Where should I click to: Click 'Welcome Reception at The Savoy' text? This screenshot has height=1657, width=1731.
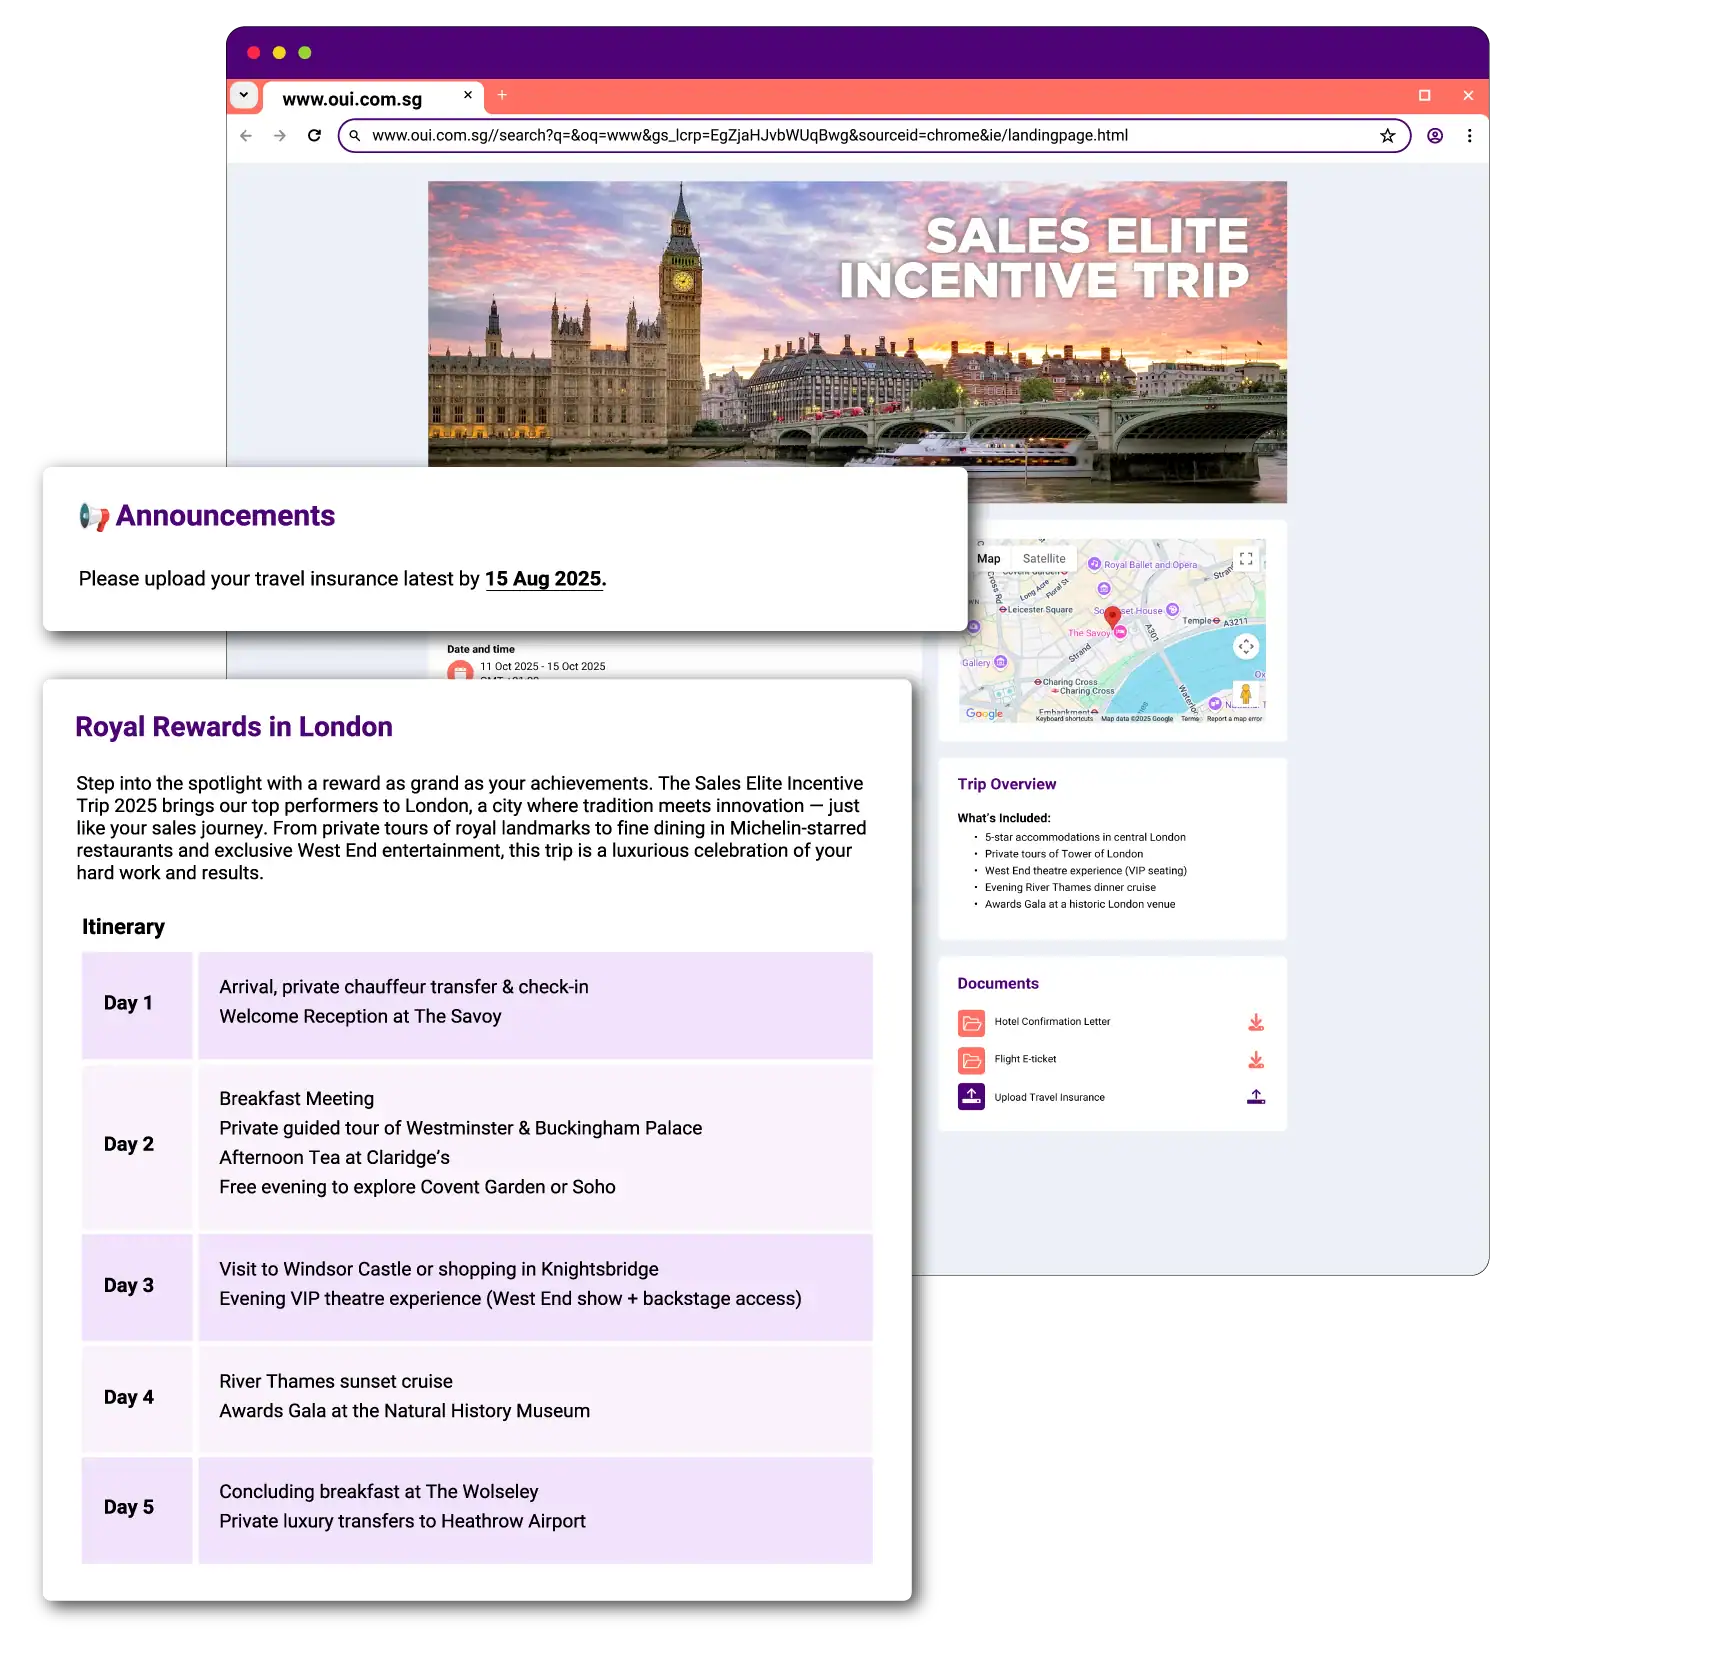360,1017
